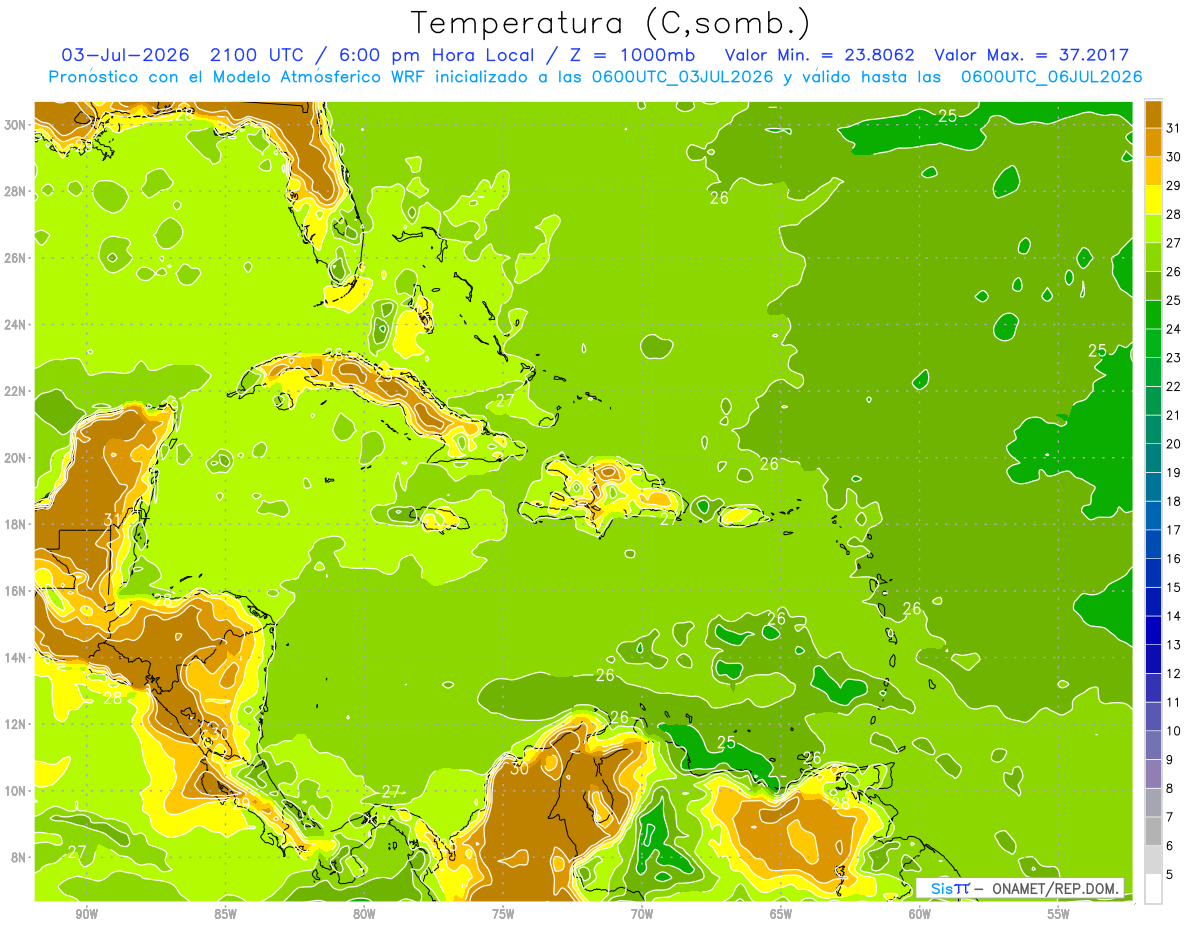
Task: Click the 26N latitude axis label
Action: (15, 257)
